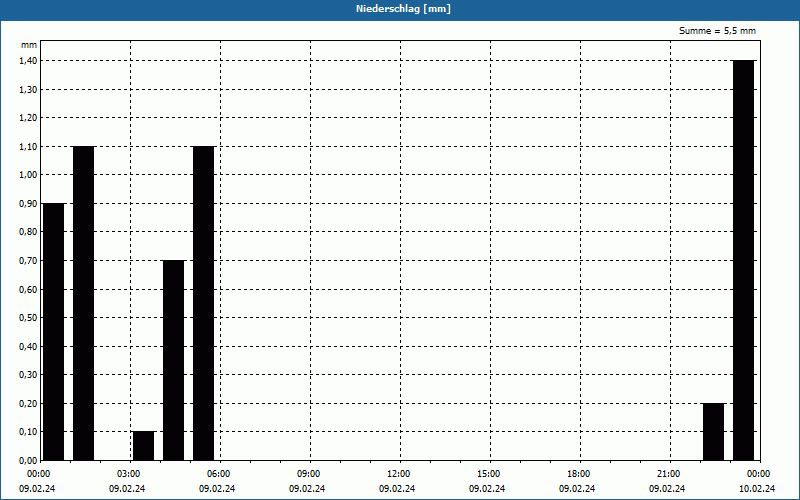Image resolution: width=800 pixels, height=500 pixels.
Task: Click the 0,40 y-axis label
Action: pyautogui.click(x=28, y=346)
